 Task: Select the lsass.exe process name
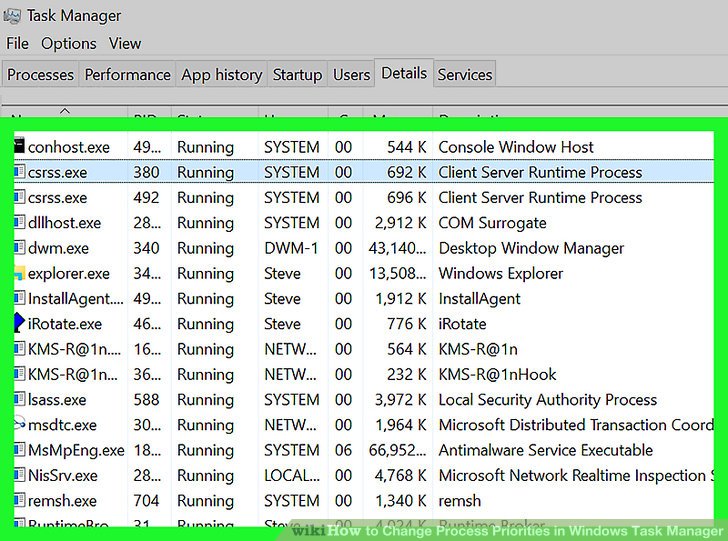[57, 400]
